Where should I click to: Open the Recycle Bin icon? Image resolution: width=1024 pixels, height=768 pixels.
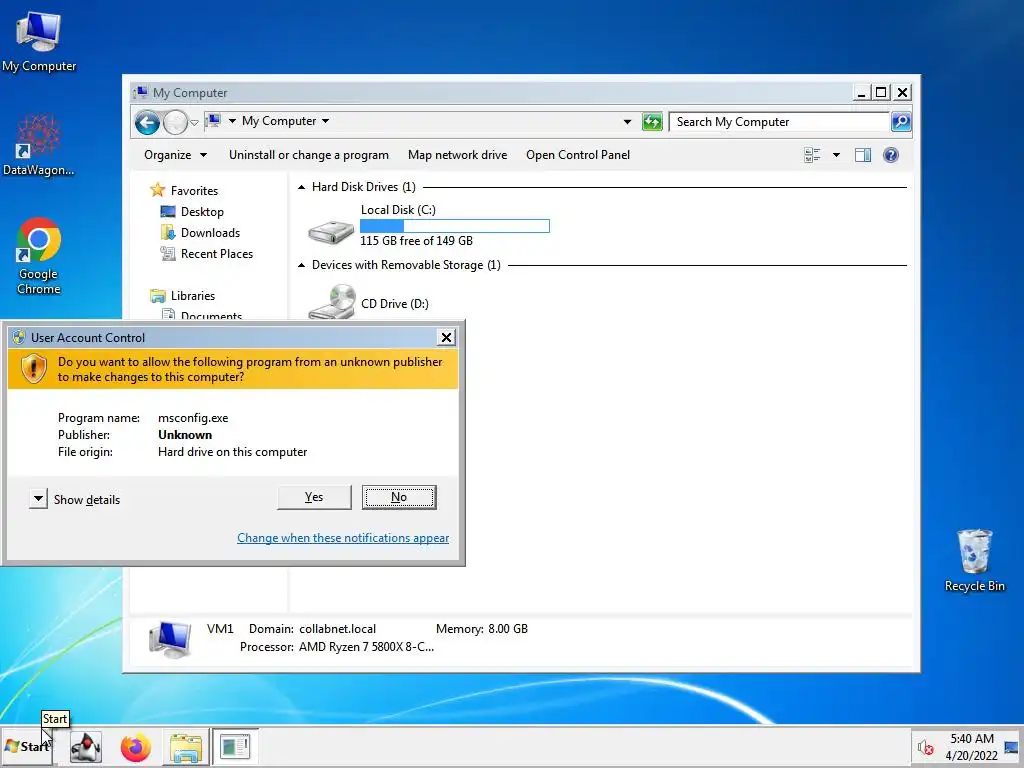pos(974,560)
